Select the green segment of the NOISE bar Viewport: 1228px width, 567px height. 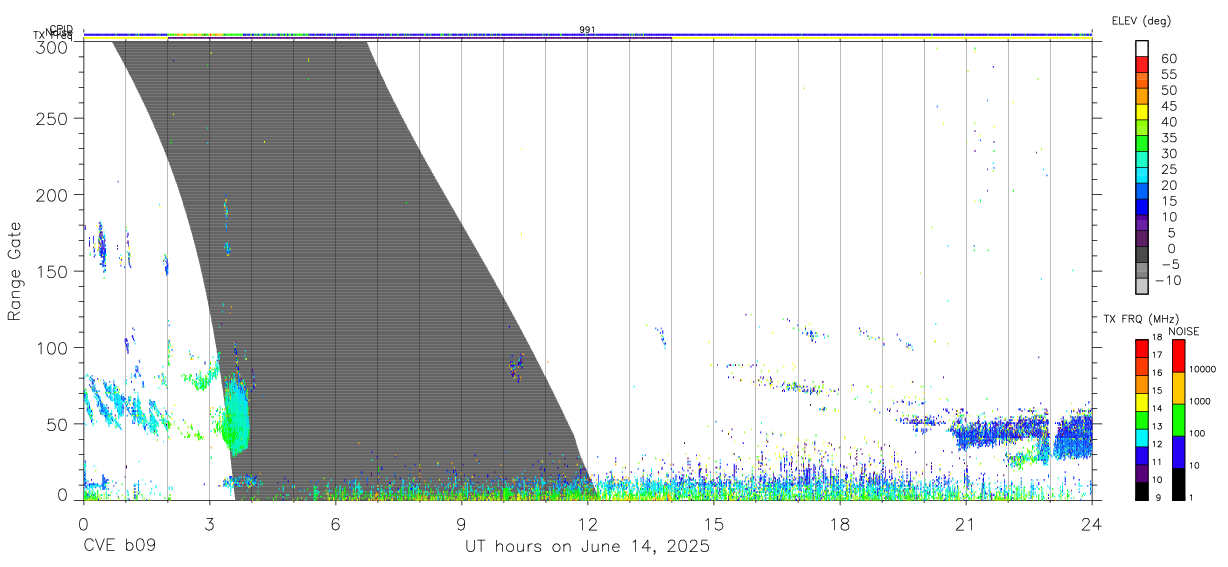pos(1178,420)
